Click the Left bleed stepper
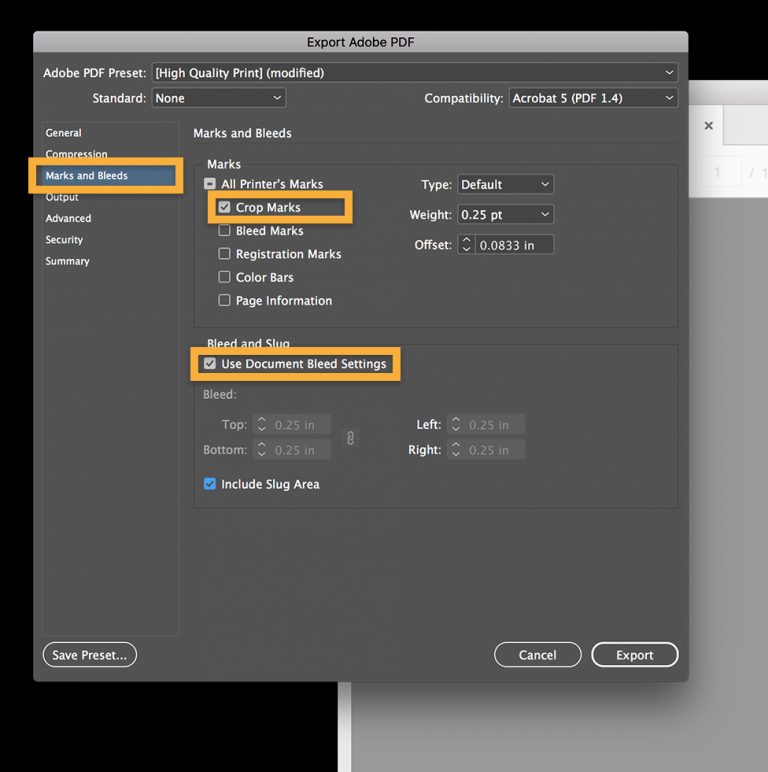768x772 pixels. pos(455,424)
